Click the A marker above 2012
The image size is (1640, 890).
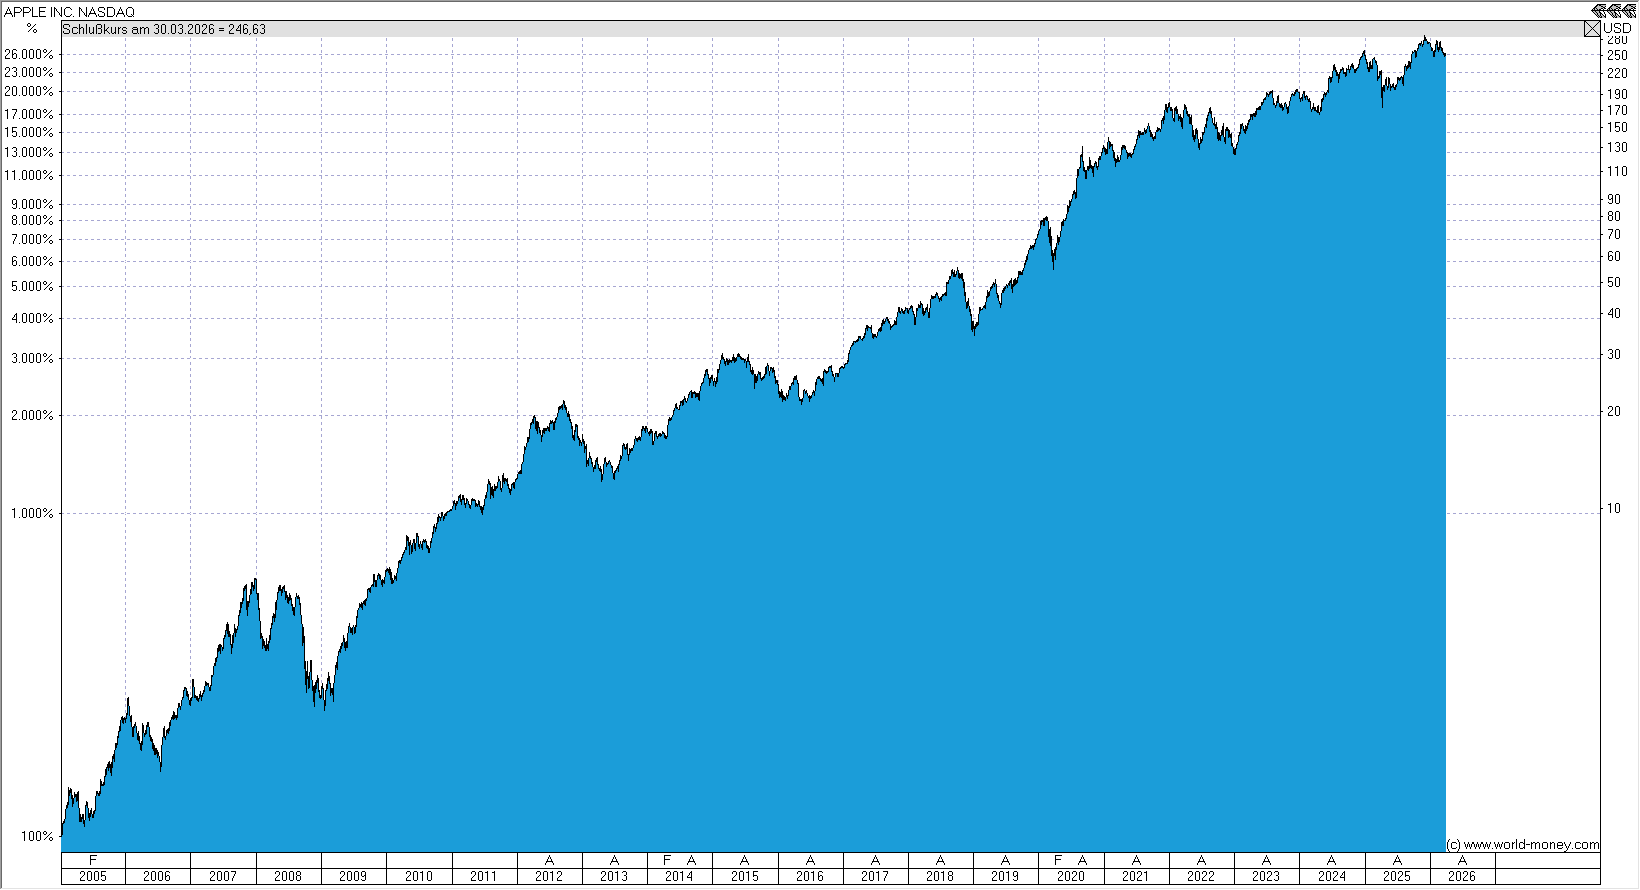[x=549, y=860]
